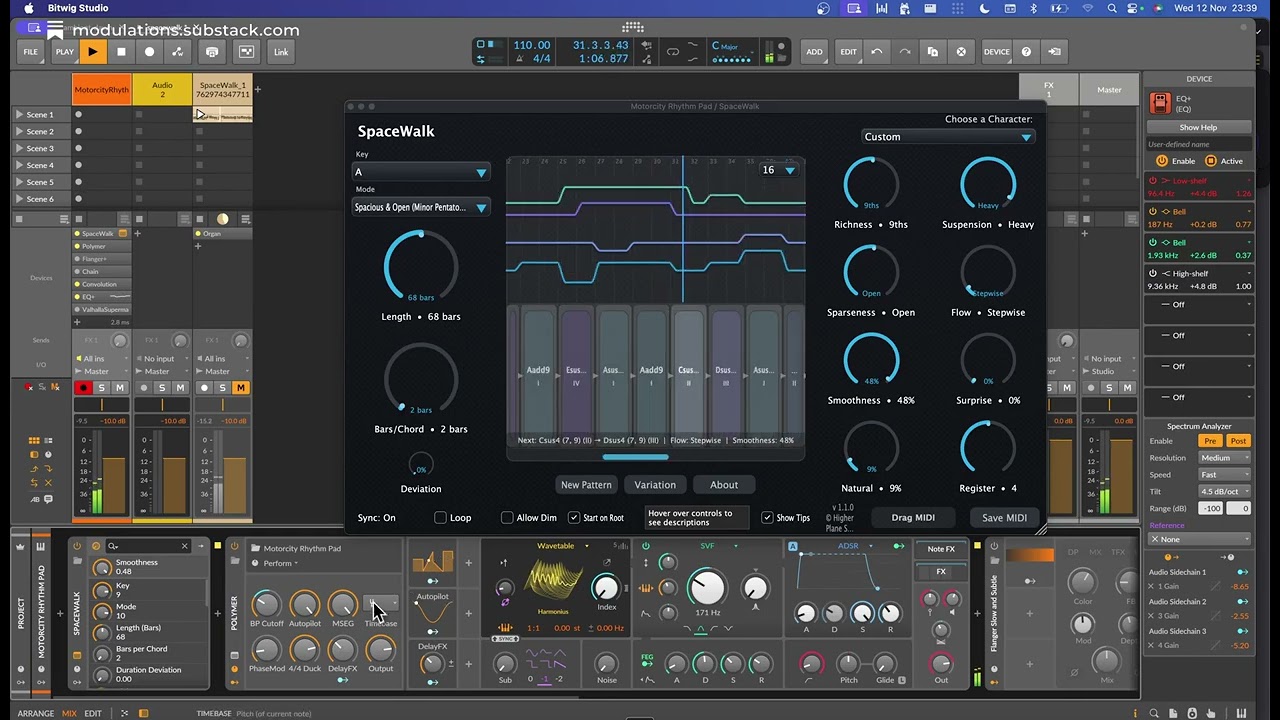
Task: Toggle Spectrum Analyzer Pre button
Action: [x=1210, y=441]
